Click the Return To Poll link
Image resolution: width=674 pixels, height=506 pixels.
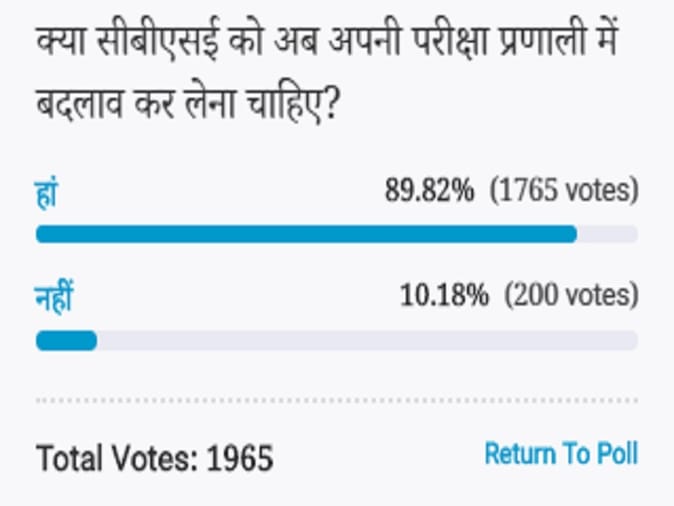coord(561,454)
